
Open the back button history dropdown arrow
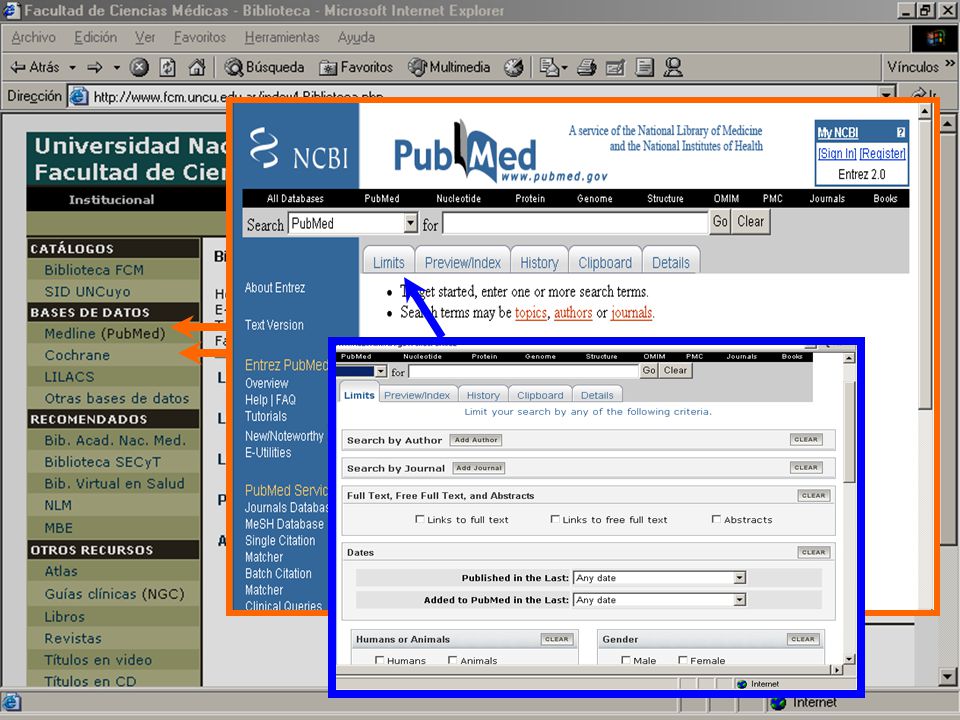pos(72,67)
